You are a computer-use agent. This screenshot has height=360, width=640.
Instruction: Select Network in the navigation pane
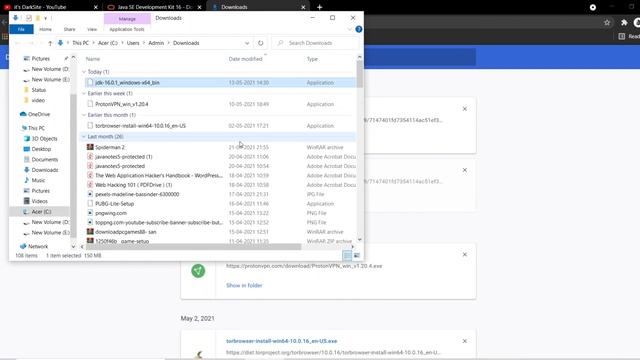[38, 247]
